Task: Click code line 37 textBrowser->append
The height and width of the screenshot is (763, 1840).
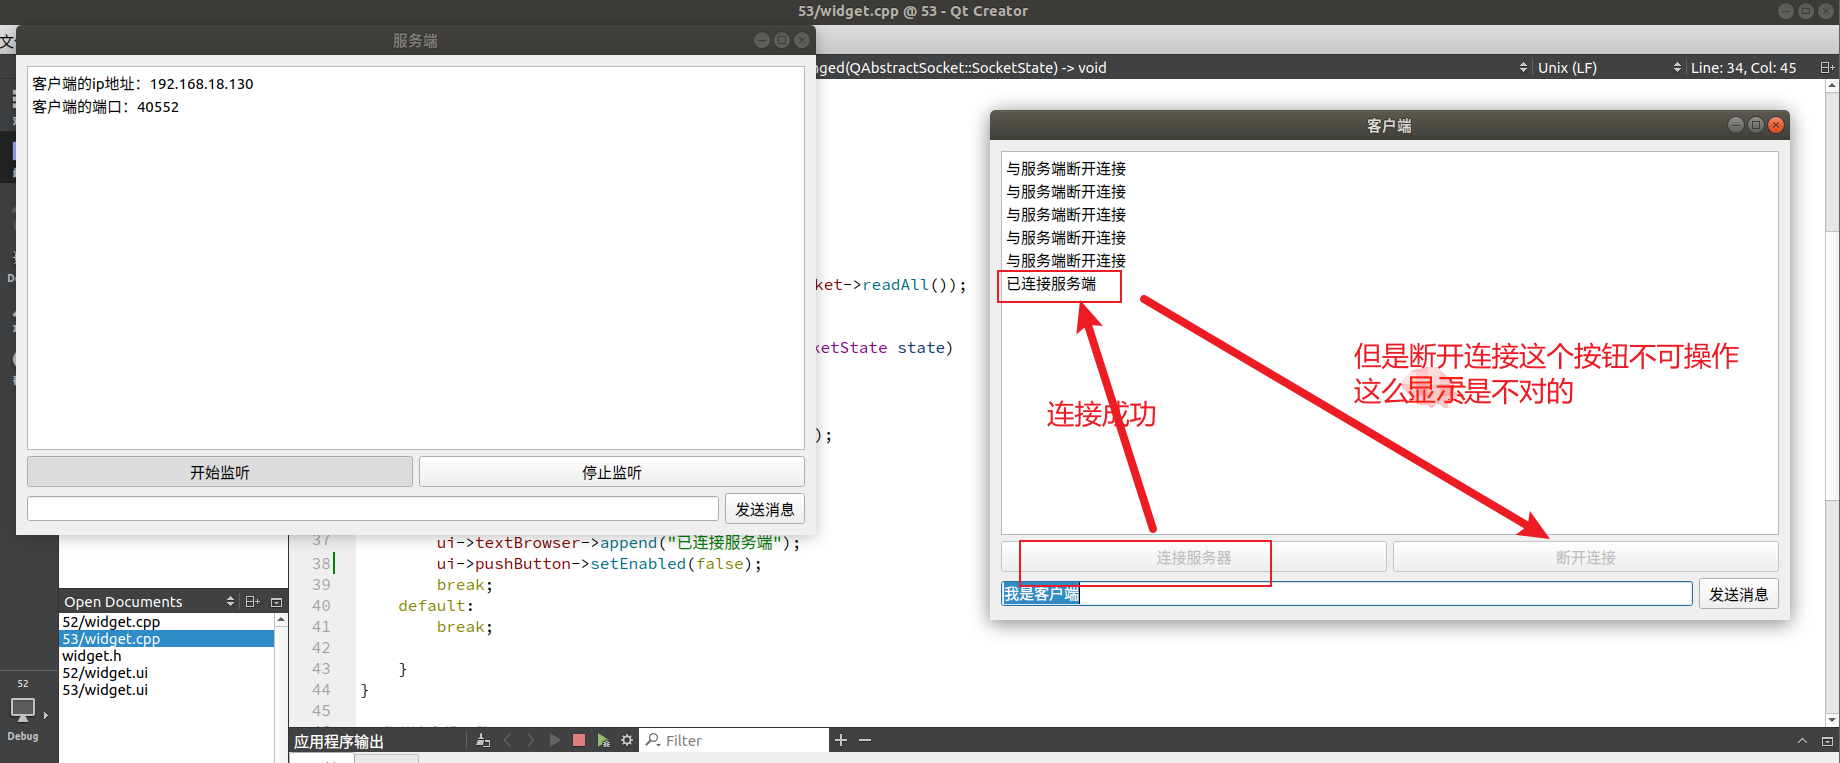Action: pyautogui.click(x=618, y=543)
